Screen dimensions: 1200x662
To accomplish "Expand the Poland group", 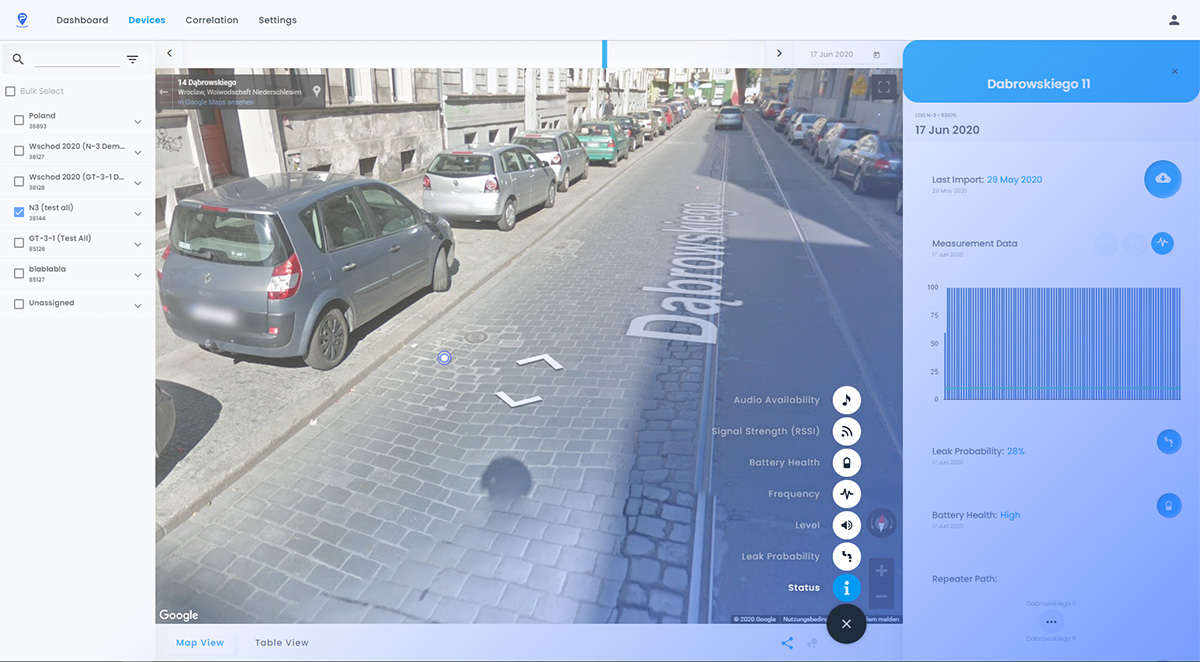I will click(x=138, y=122).
